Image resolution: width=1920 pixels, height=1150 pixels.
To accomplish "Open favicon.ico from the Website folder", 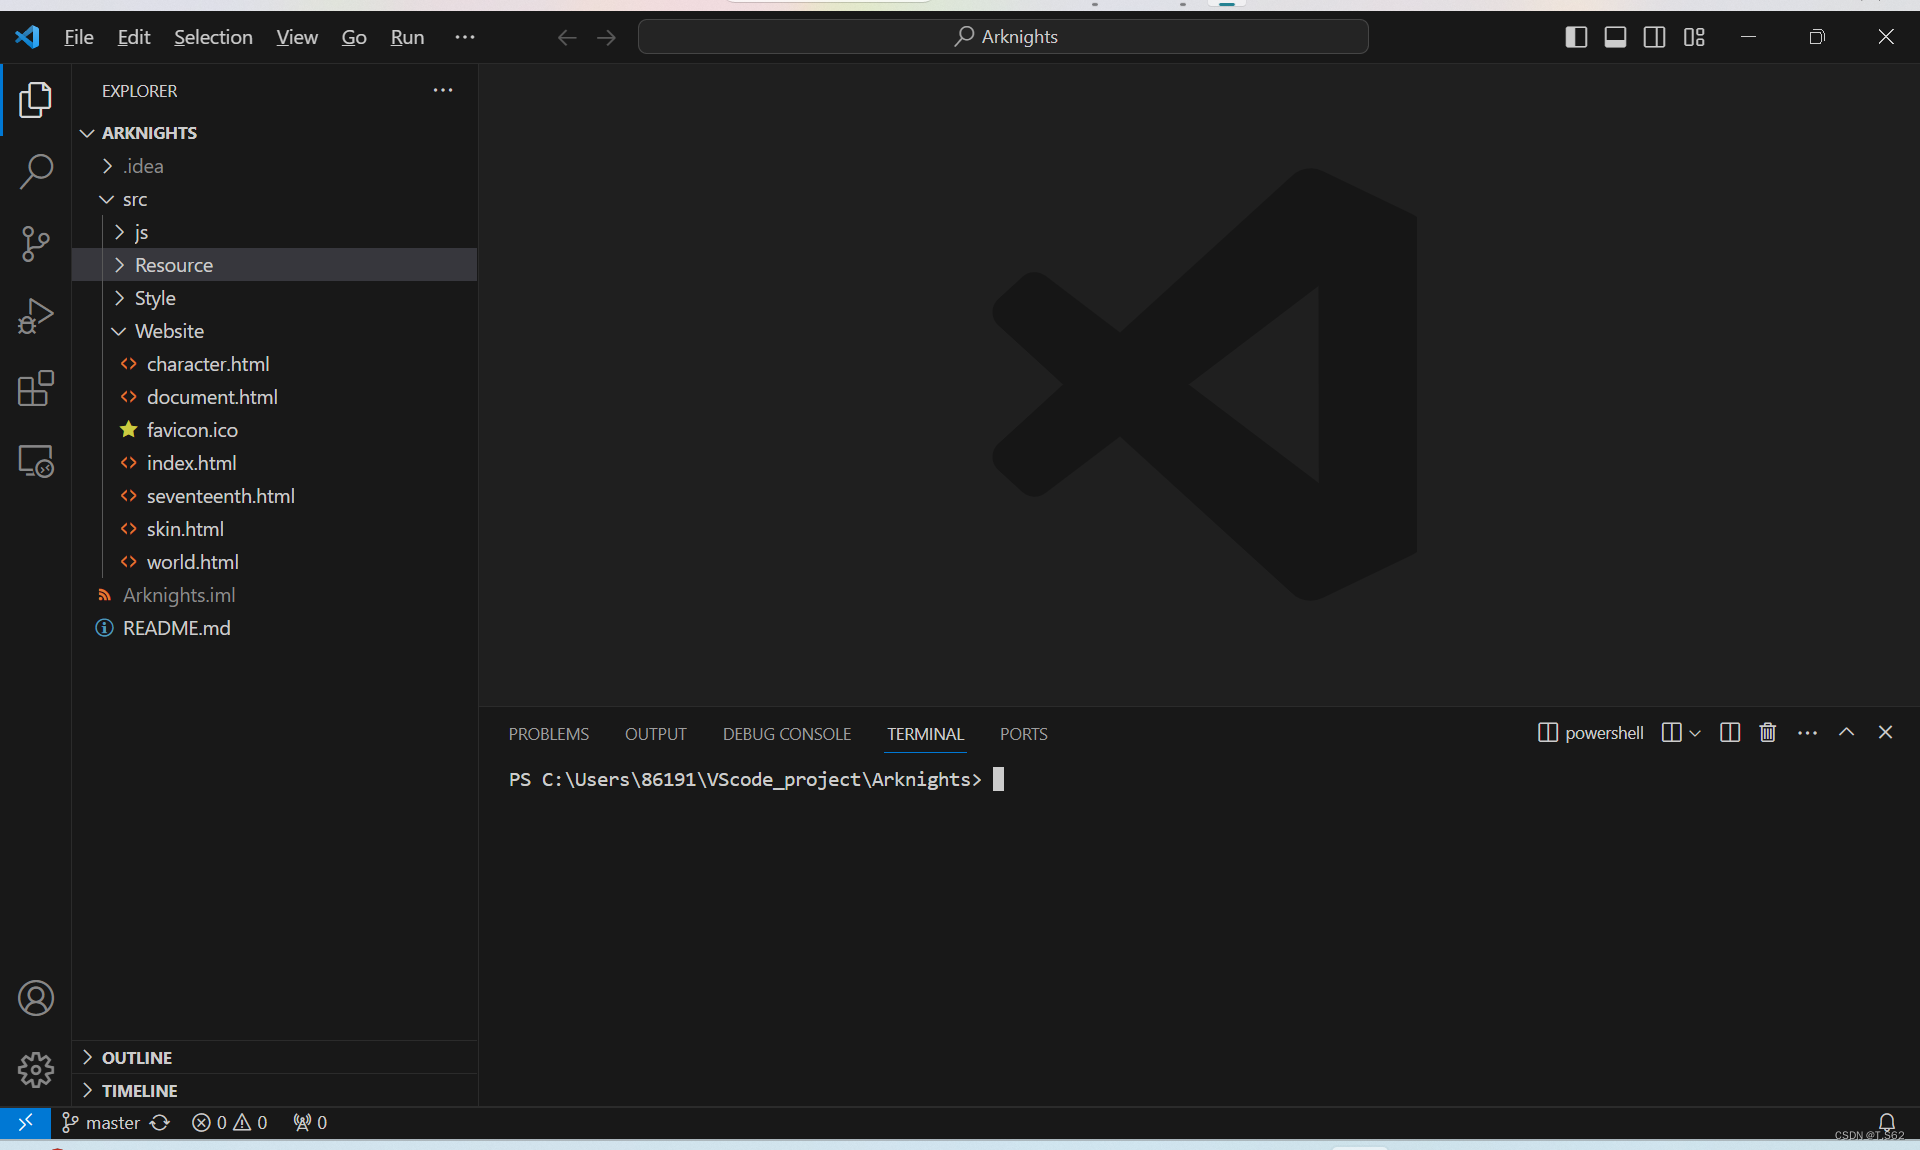I will (192, 430).
